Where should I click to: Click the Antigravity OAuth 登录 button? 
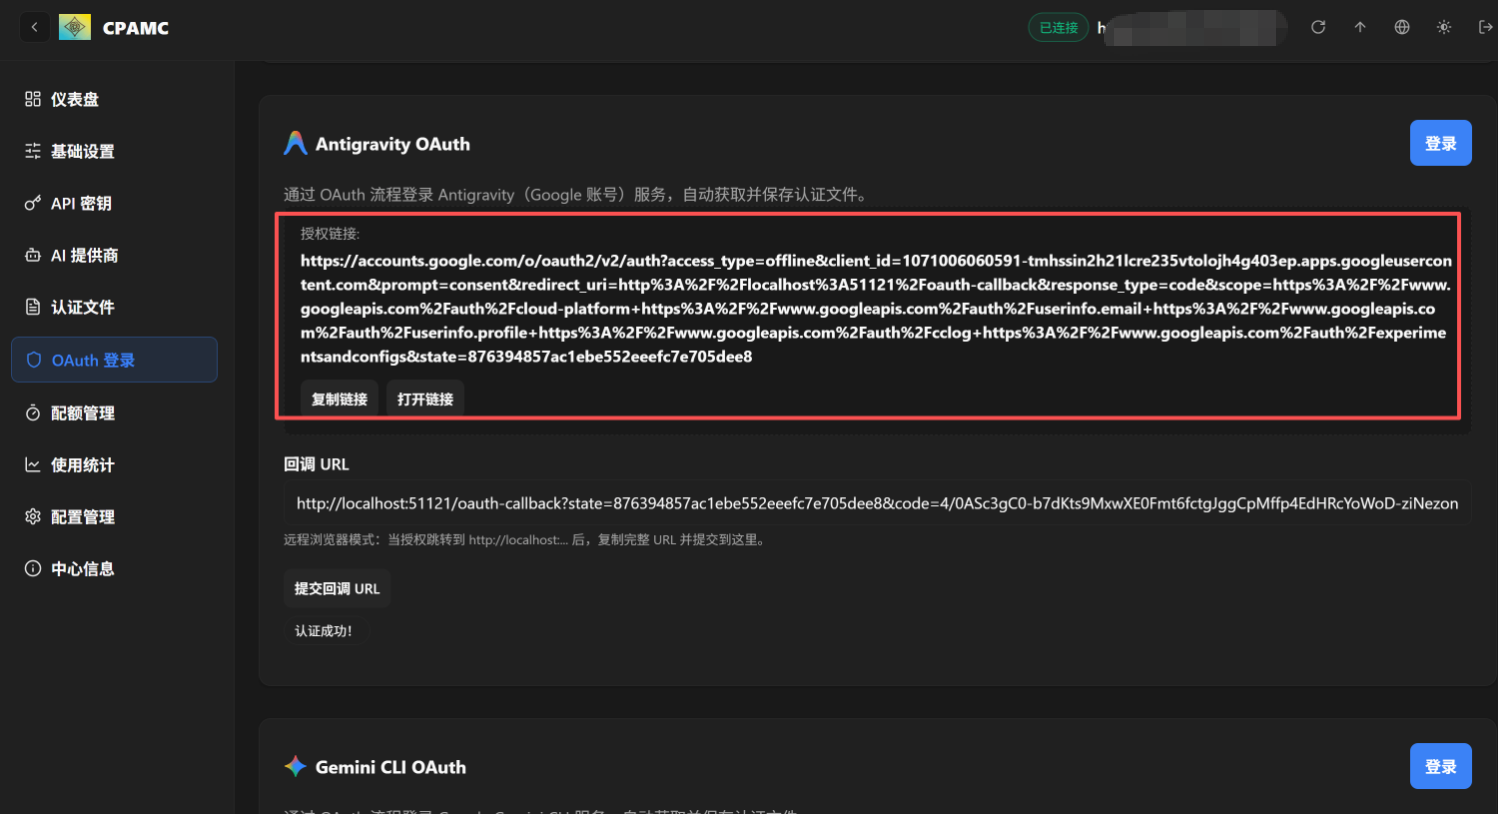(x=1440, y=143)
